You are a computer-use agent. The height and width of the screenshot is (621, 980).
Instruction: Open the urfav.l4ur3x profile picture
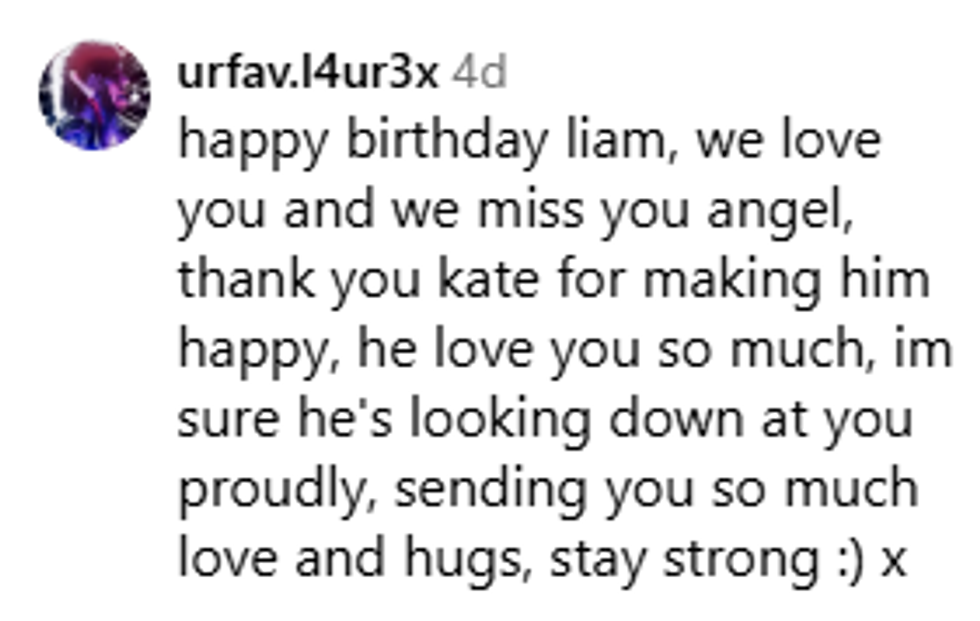pos(94,95)
